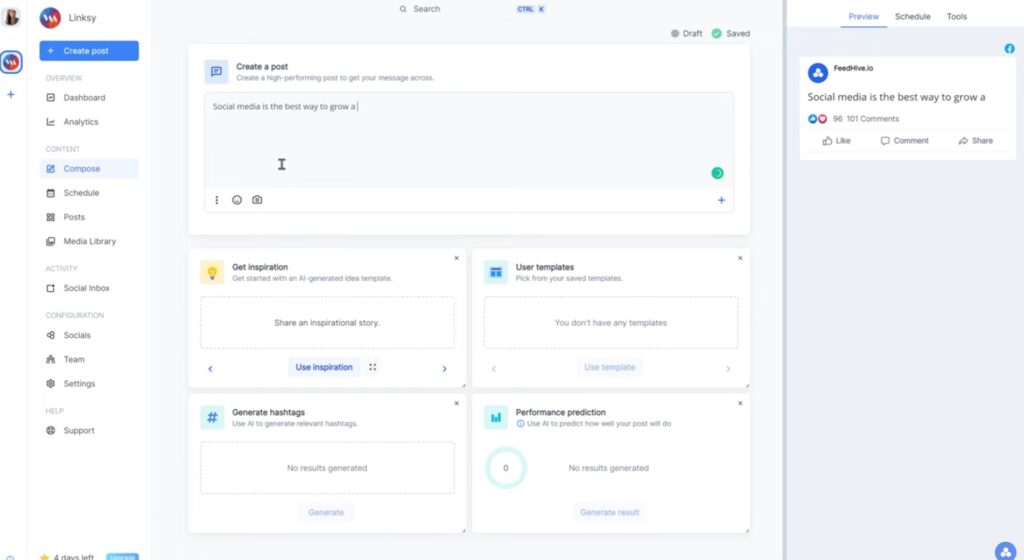Viewport: 1024px width, 560px height.
Task: Click the Create post button
Action: 89,51
